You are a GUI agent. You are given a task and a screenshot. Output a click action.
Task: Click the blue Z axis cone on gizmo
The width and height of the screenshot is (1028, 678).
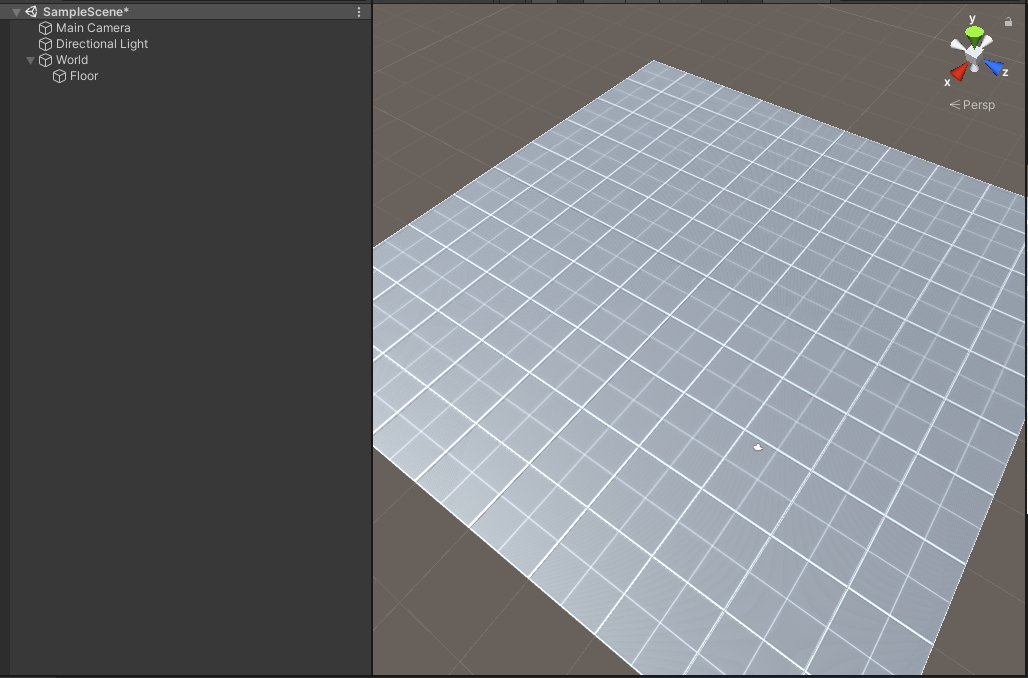coord(993,66)
